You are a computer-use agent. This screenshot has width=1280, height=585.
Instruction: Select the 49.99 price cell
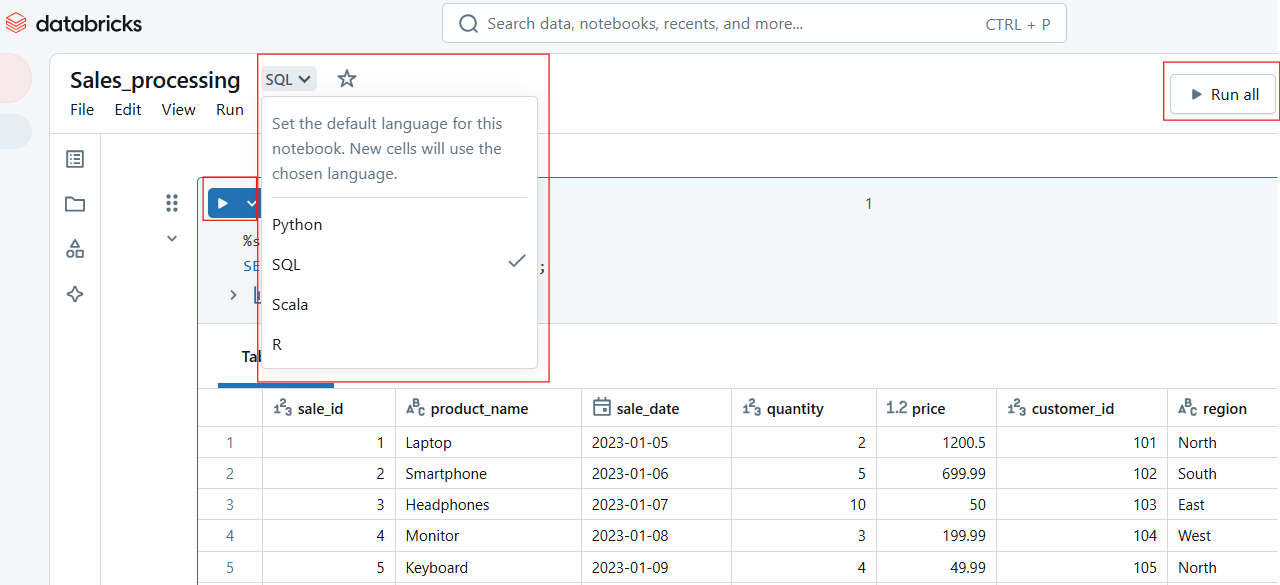(x=936, y=567)
